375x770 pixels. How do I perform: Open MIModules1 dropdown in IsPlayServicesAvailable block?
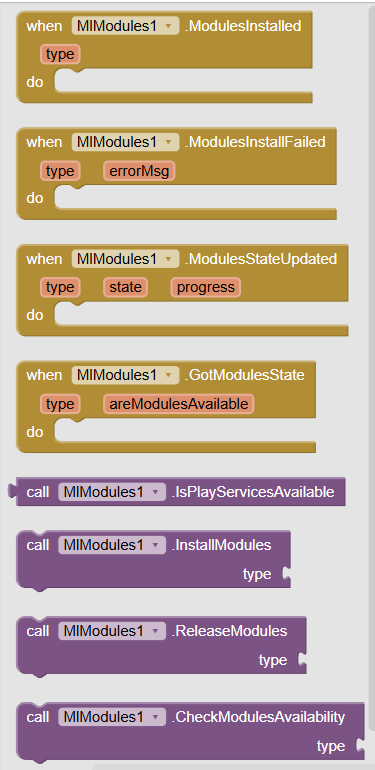click(112, 492)
